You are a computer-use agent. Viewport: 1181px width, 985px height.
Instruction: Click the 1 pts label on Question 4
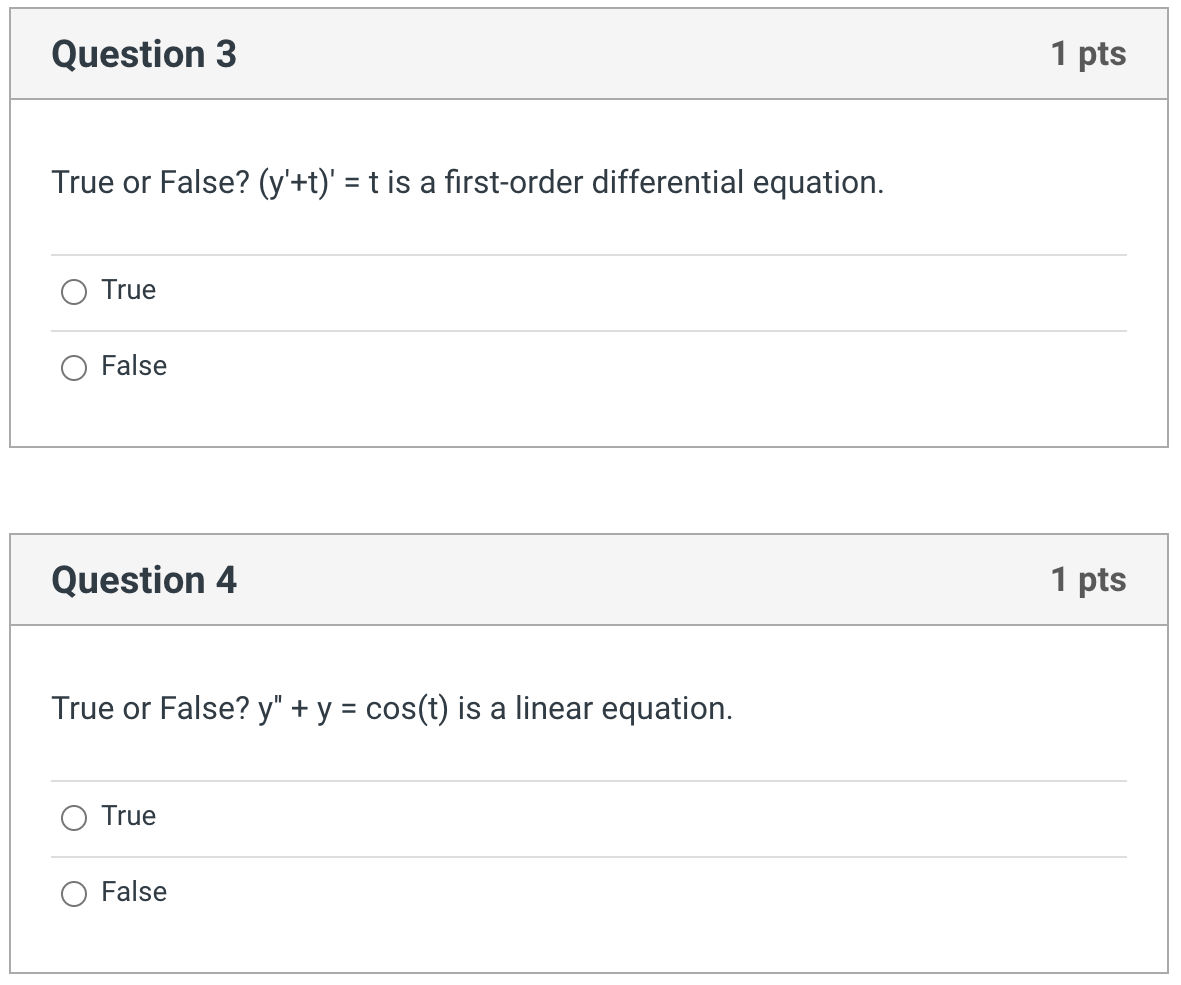tap(1089, 580)
